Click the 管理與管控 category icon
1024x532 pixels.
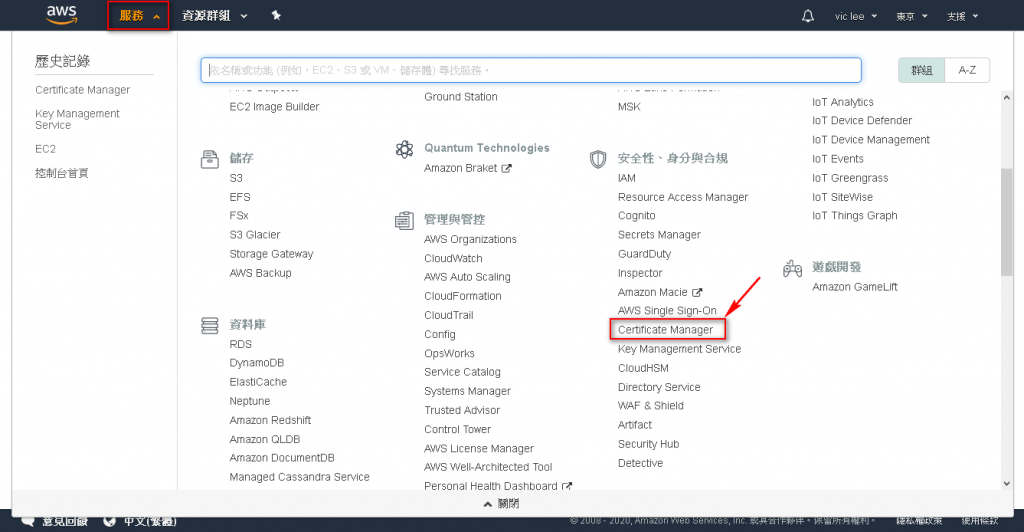coord(404,221)
